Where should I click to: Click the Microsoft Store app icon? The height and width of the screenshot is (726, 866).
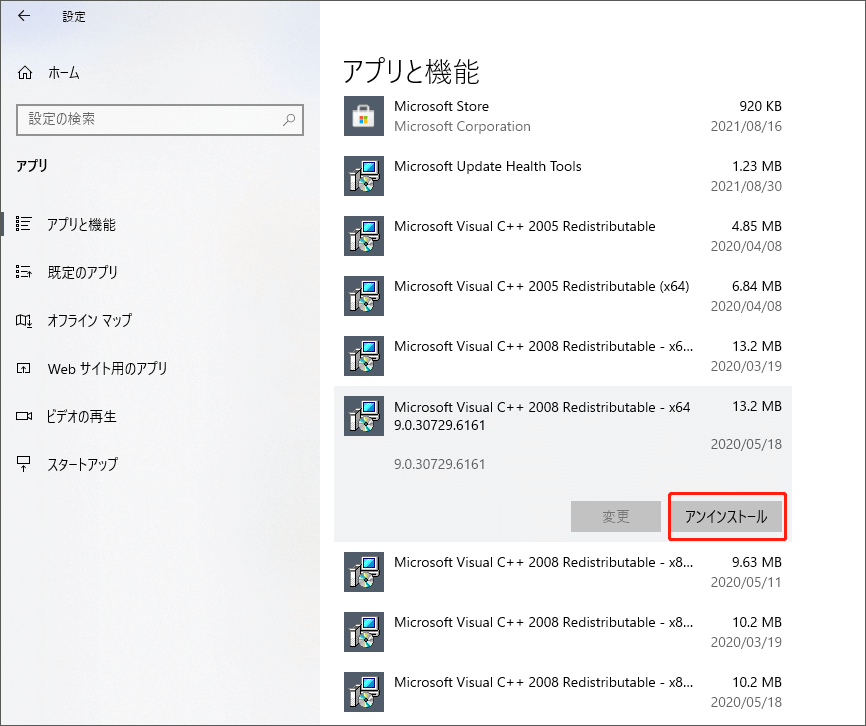[363, 116]
